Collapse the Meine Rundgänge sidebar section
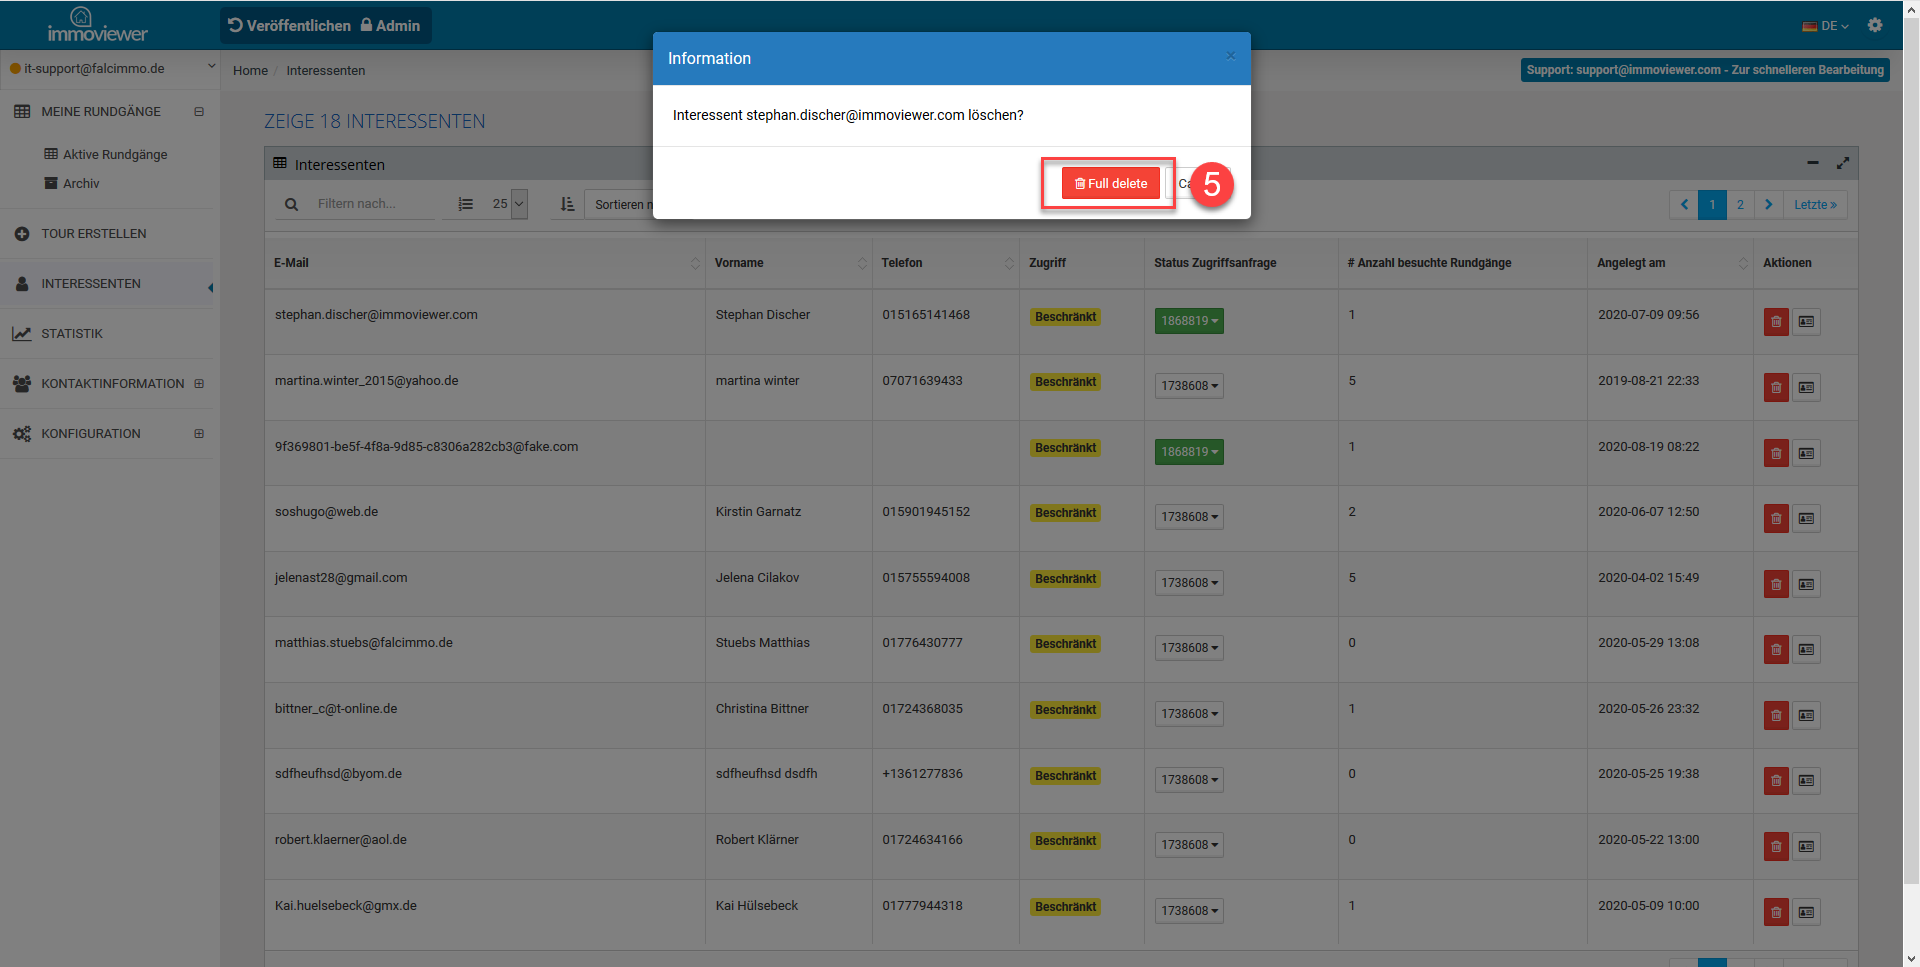 coord(199,111)
